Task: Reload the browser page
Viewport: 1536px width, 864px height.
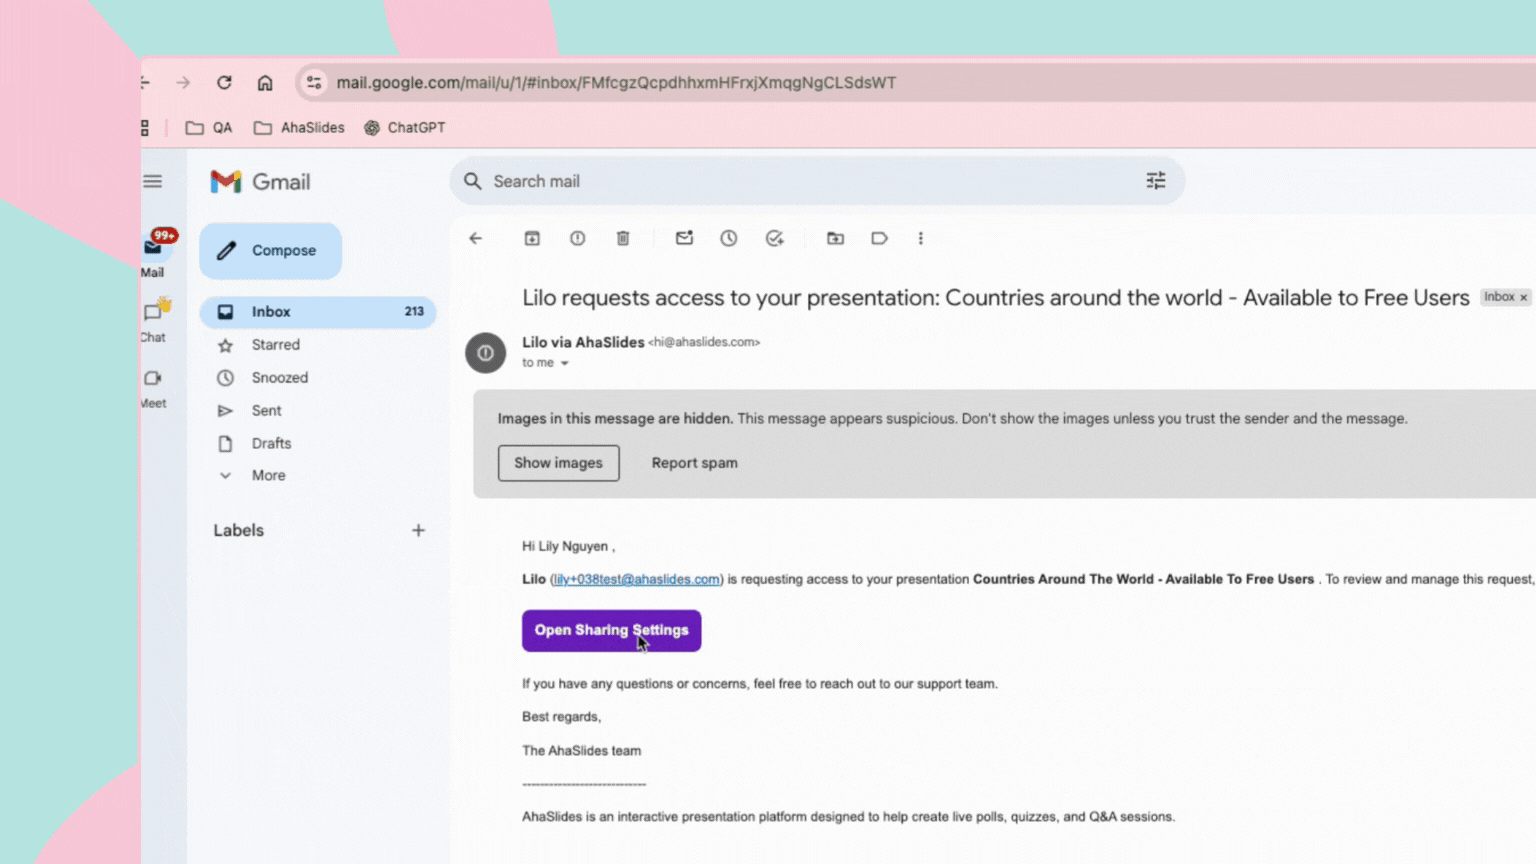Action: 224,83
